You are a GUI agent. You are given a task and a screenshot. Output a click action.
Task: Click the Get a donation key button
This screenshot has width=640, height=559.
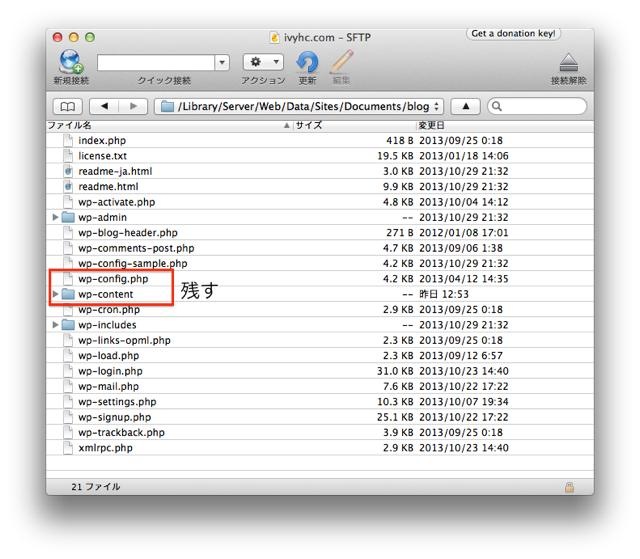click(x=513, y=33)
